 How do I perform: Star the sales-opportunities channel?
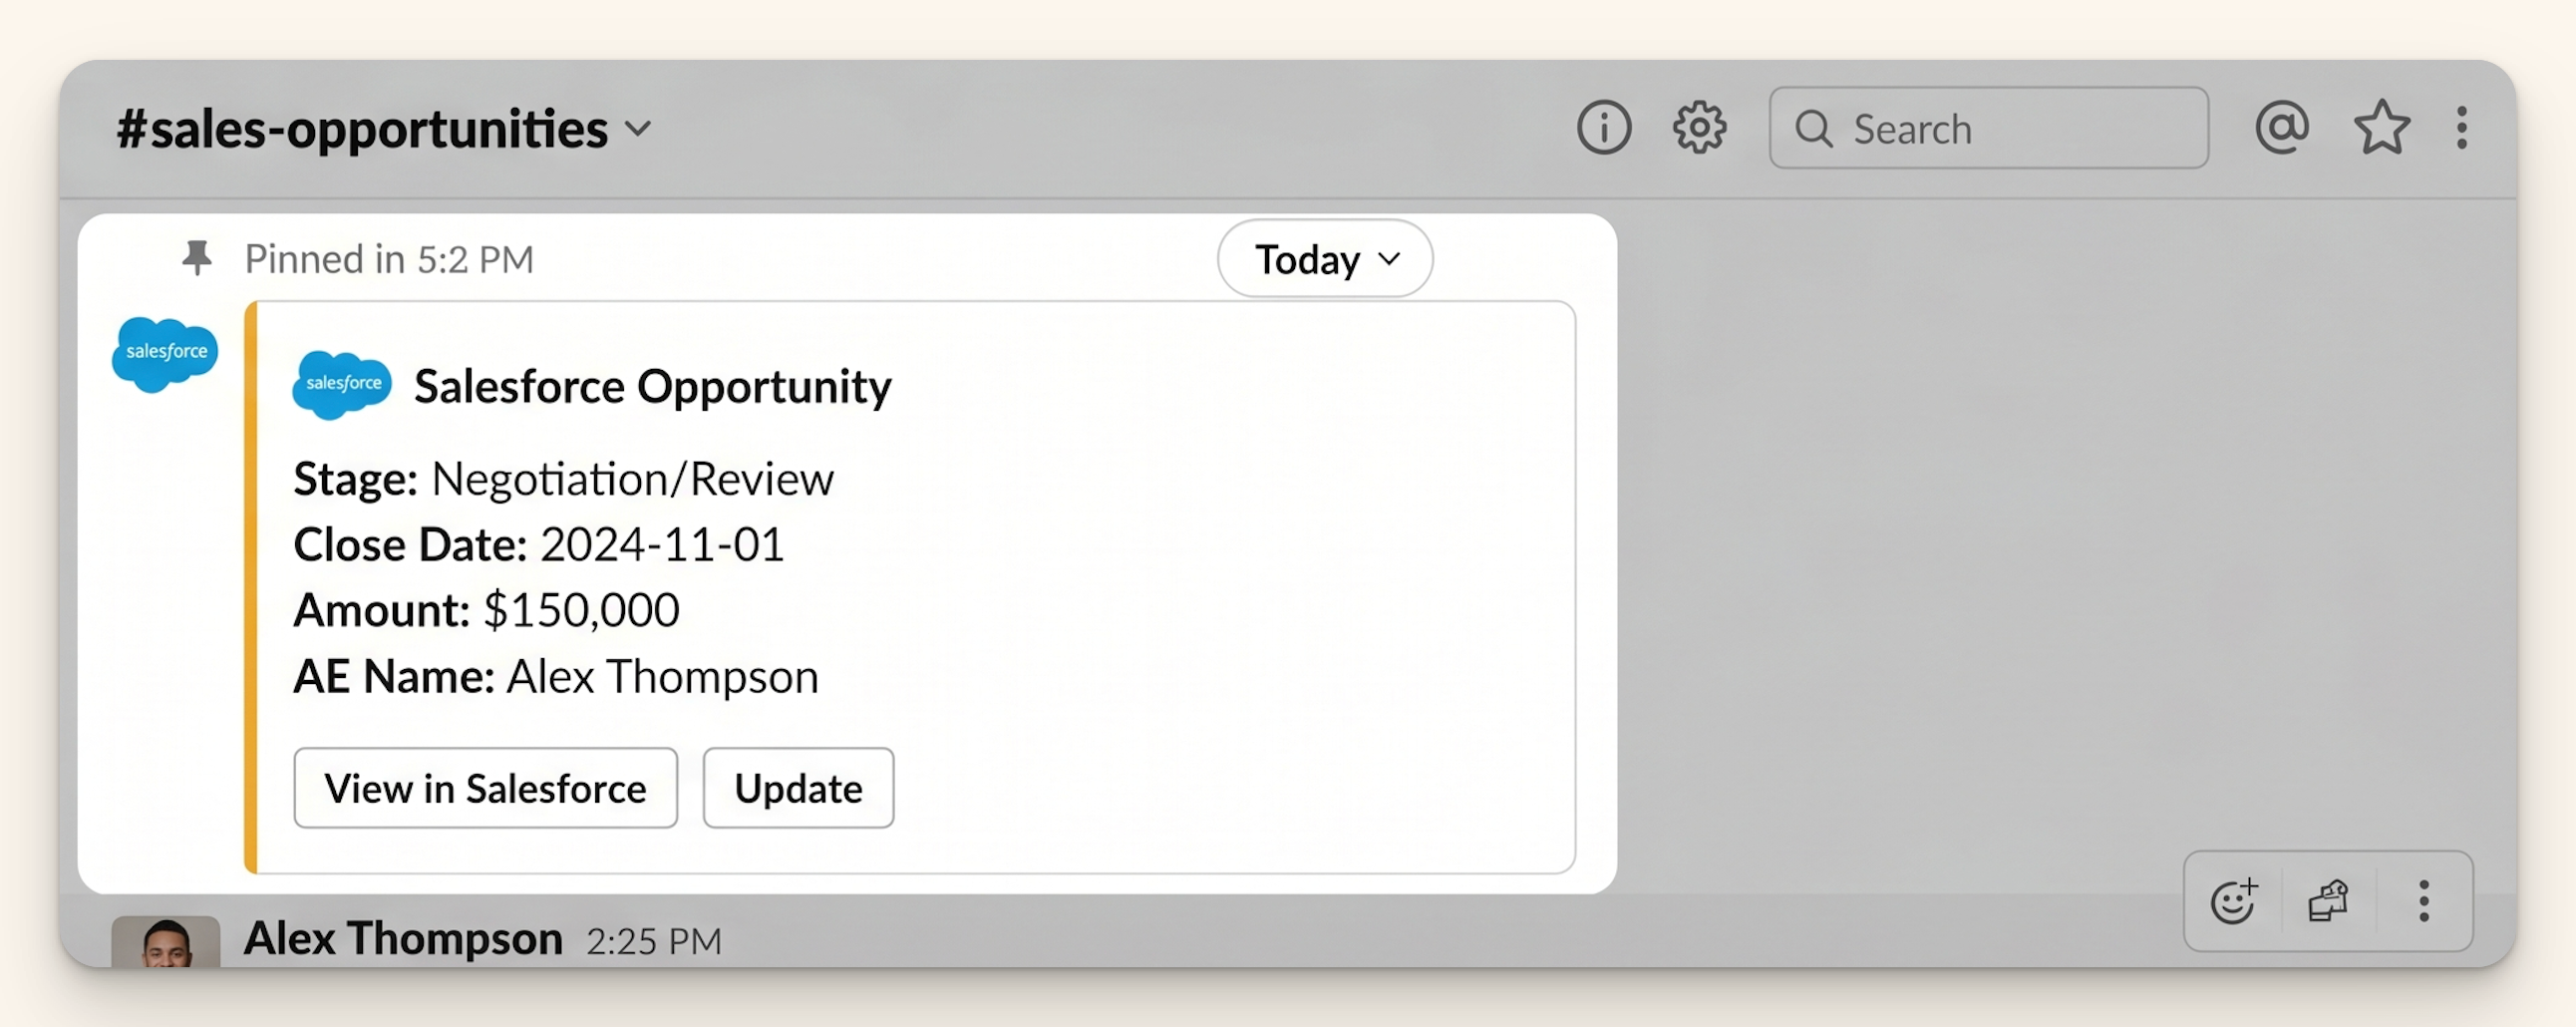[x=2381, y=127]
